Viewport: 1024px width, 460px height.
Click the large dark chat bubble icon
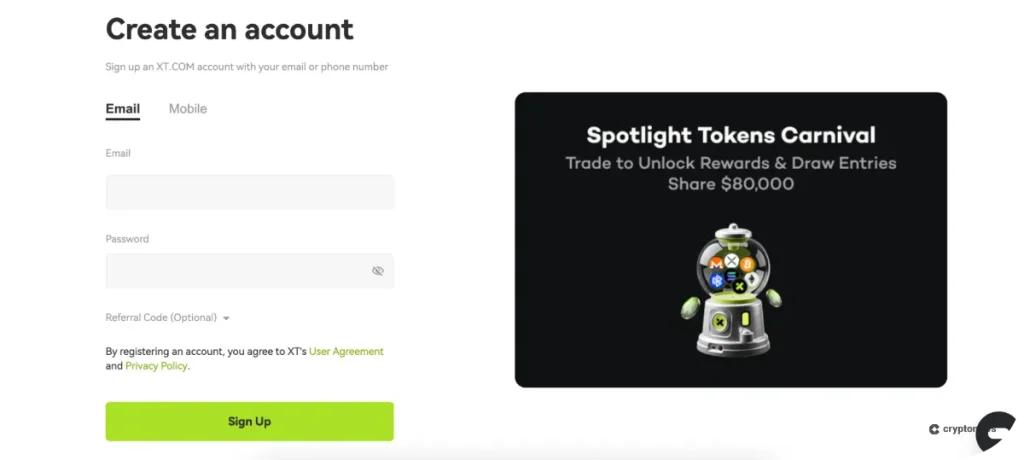995,430
